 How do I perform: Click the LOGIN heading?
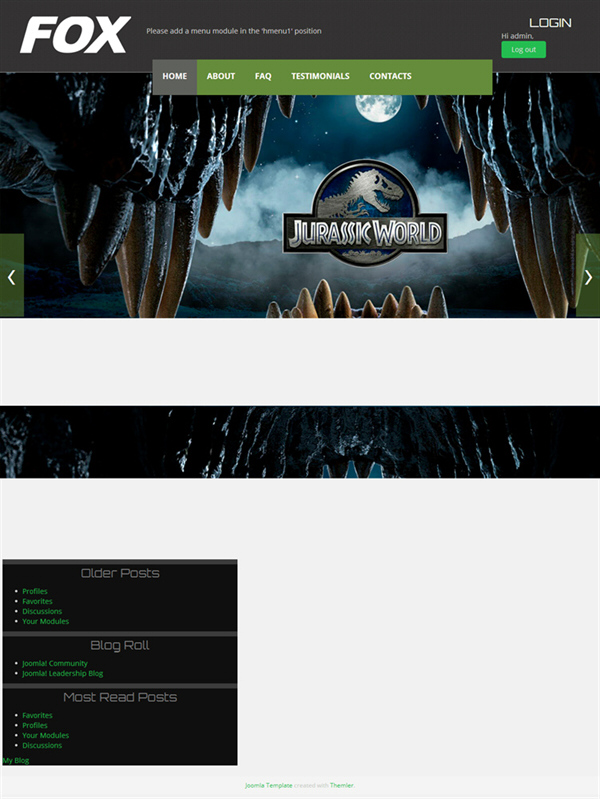(x=550, y=23)
